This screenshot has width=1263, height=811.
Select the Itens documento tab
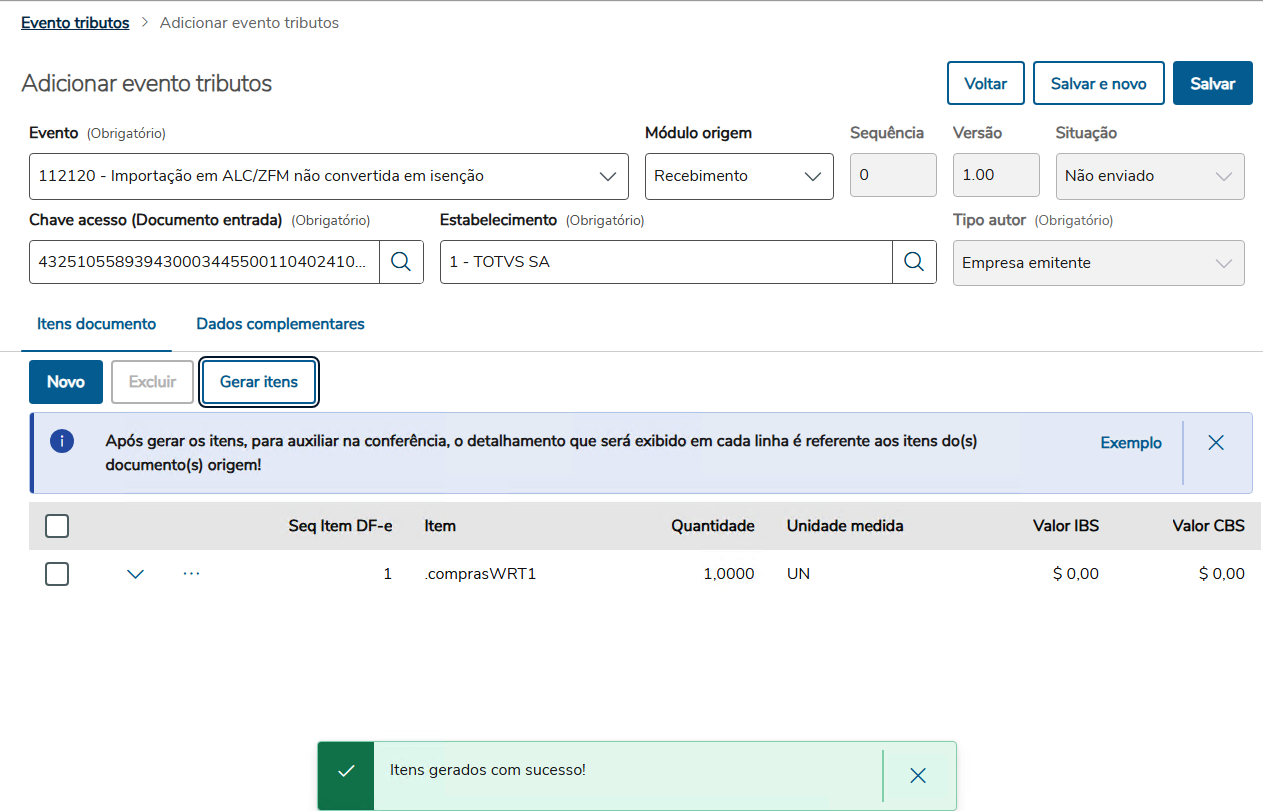(x=97, y=324)
